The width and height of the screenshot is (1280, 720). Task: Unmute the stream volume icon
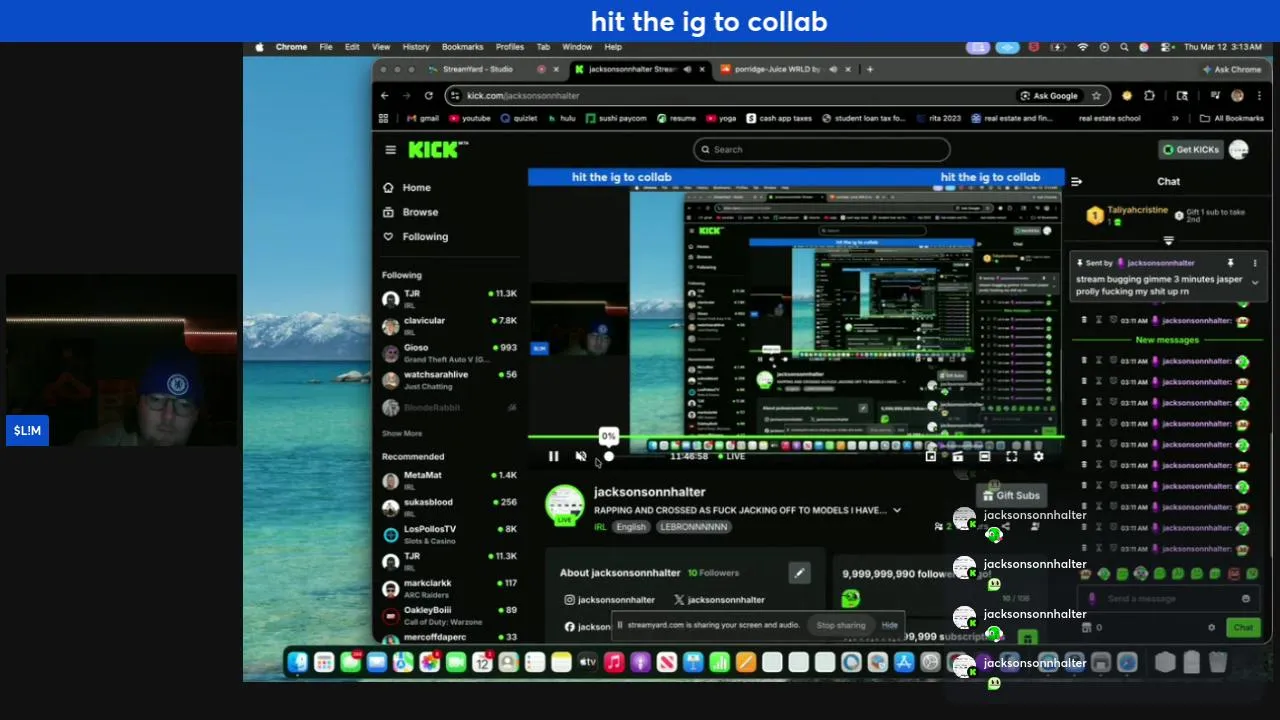click(x=581, y=456)
